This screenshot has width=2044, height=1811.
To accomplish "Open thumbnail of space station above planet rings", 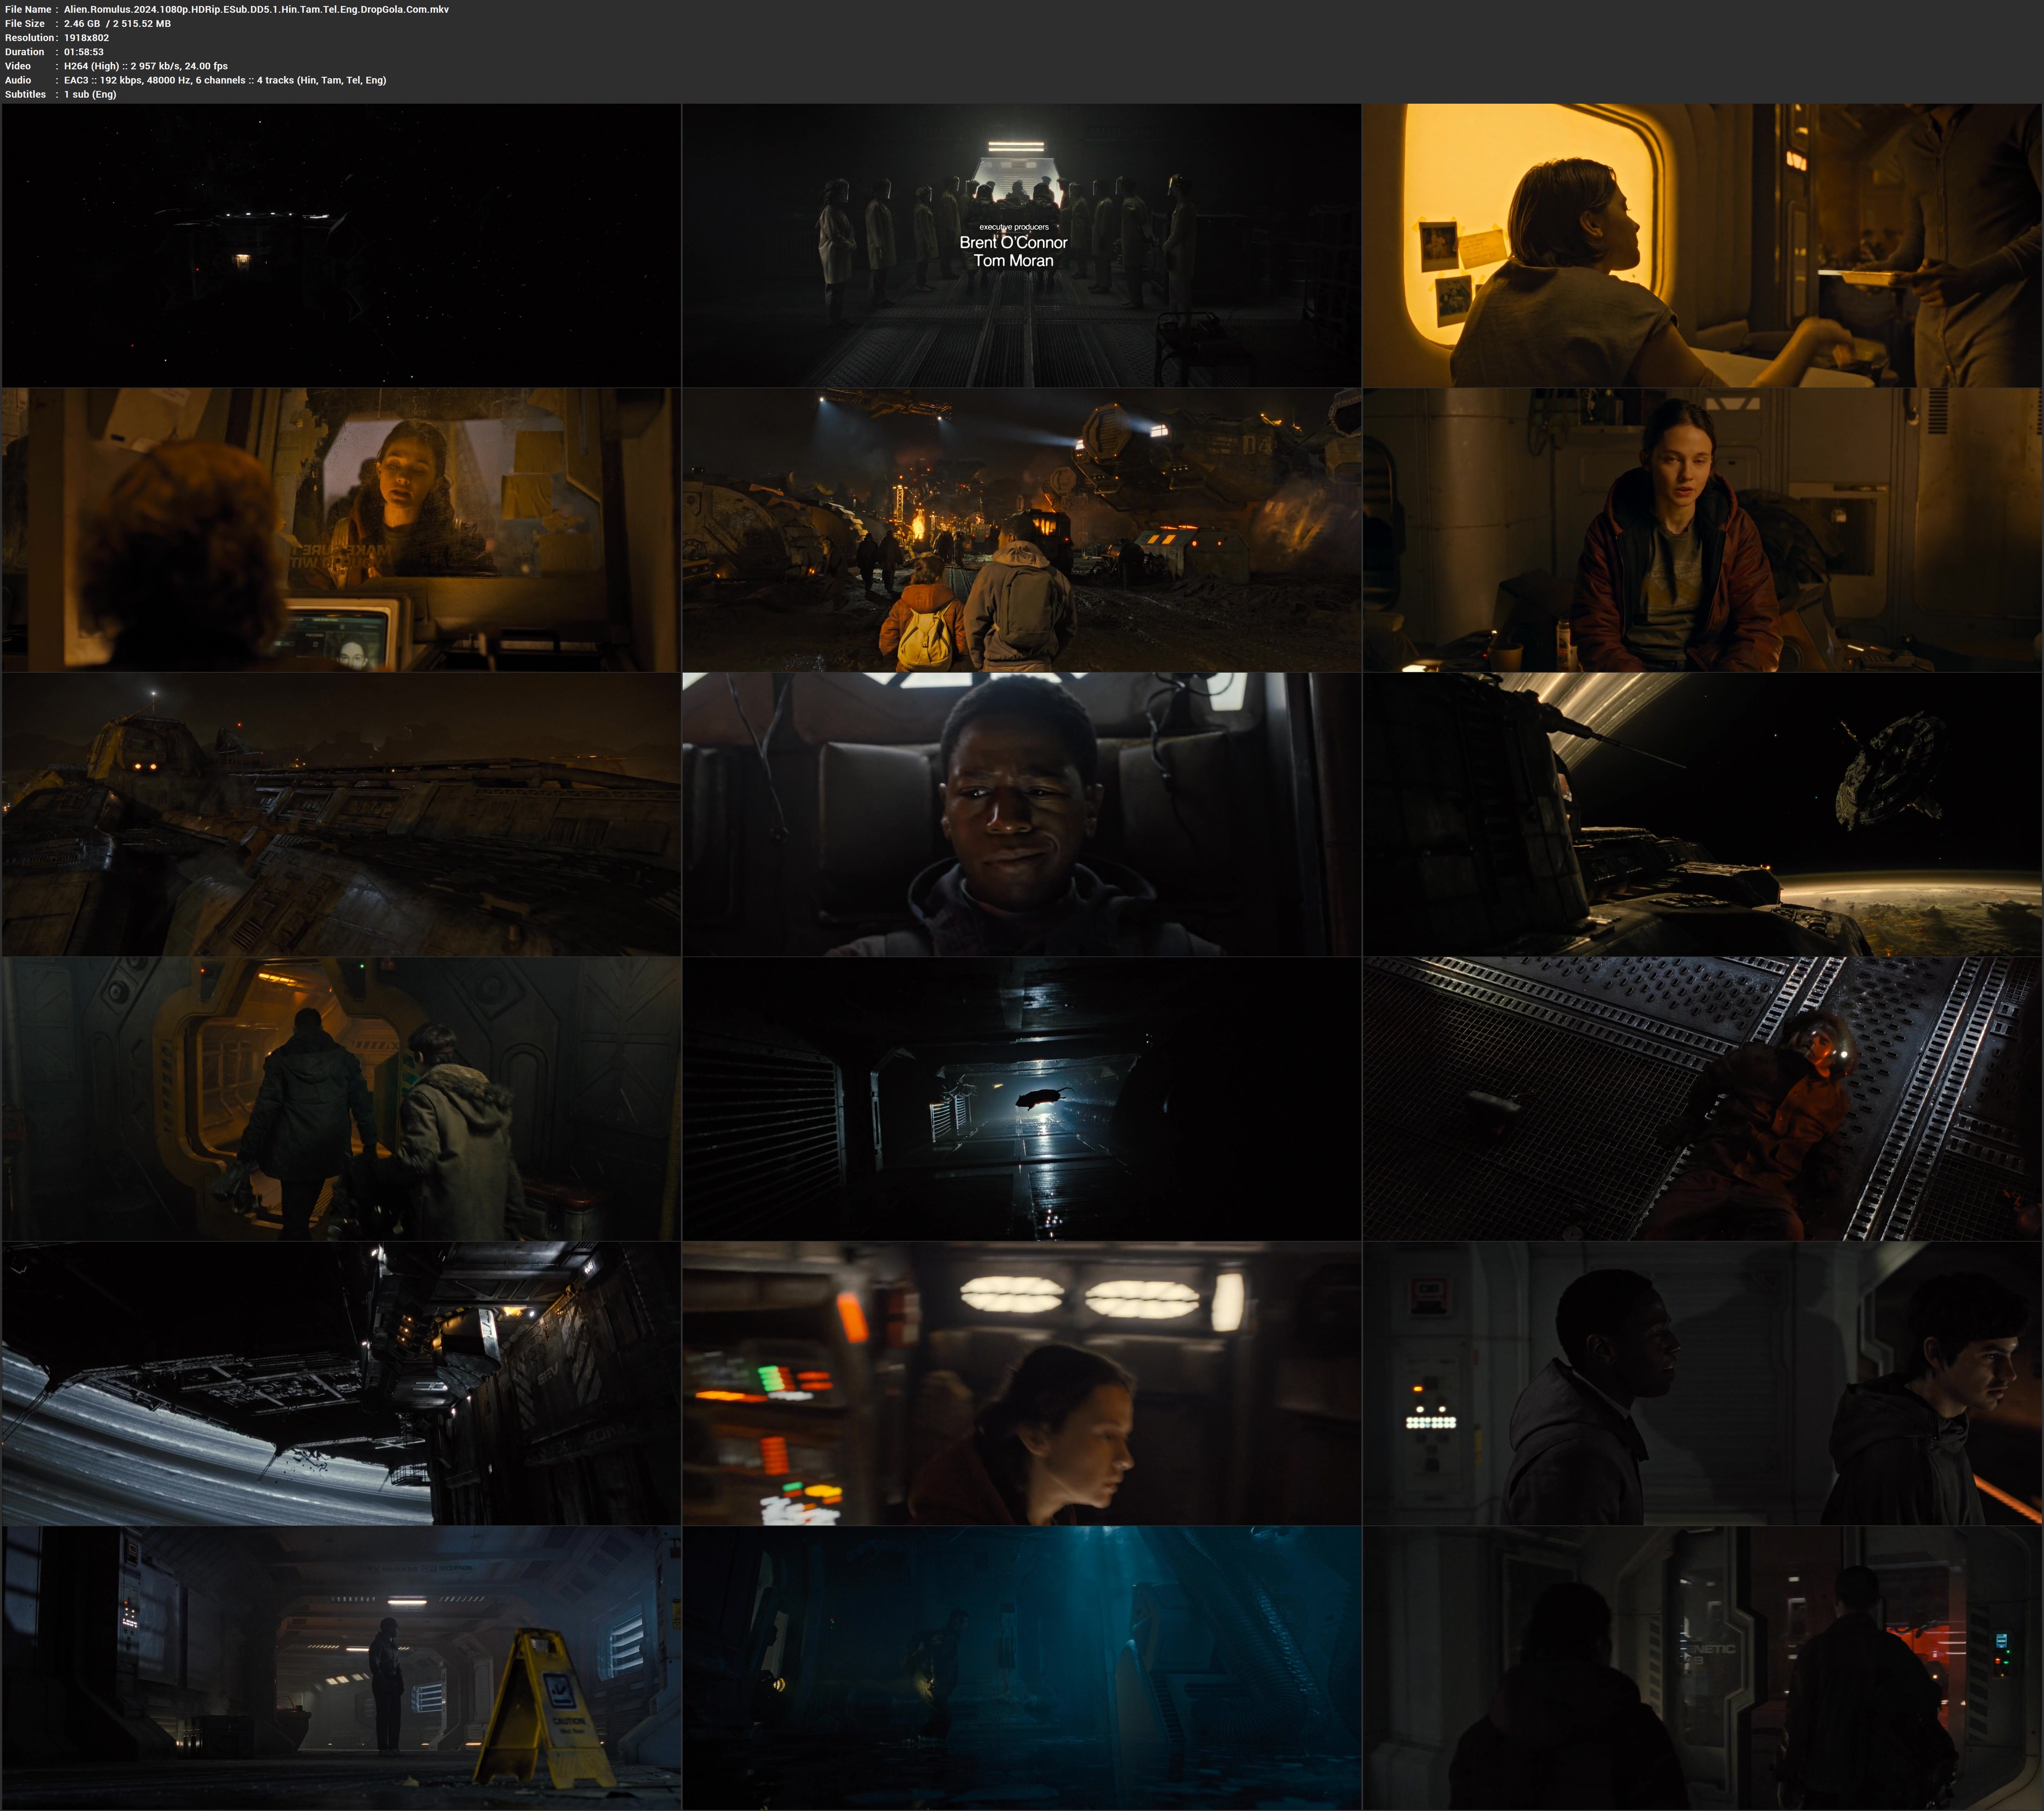I will point(1702,814).
